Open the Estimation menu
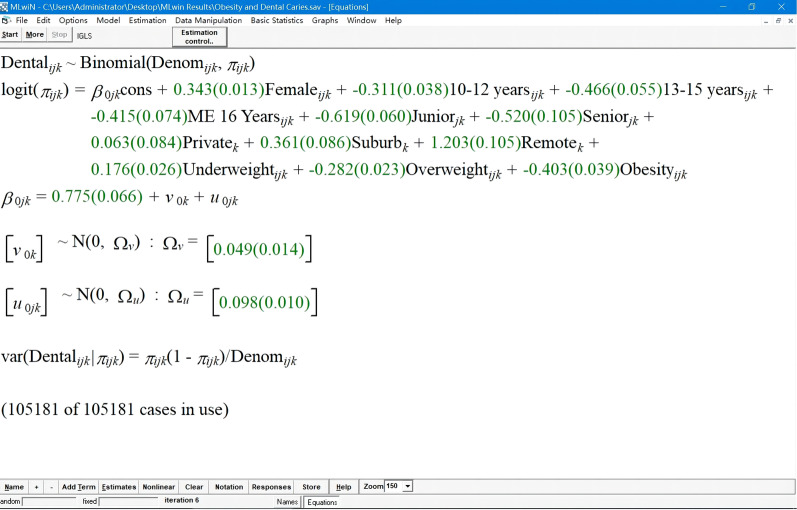 [148, 20]
